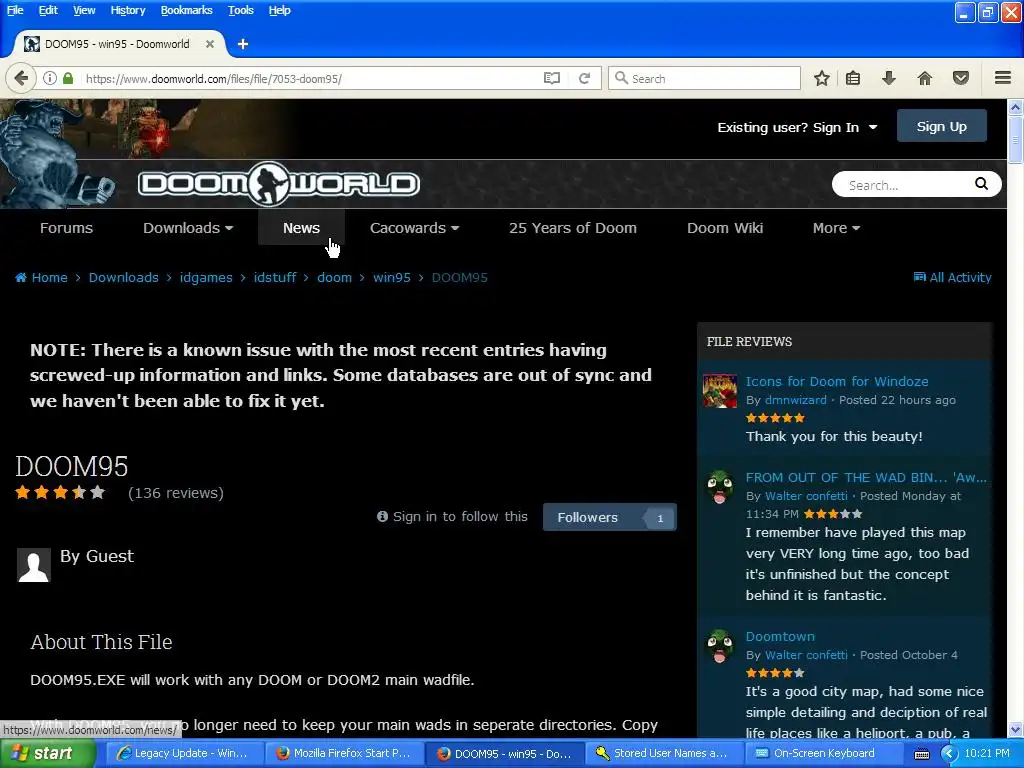This screenshot has width=1024, height=768.
Task: Open the News navigation link
Action: [301, 228]
